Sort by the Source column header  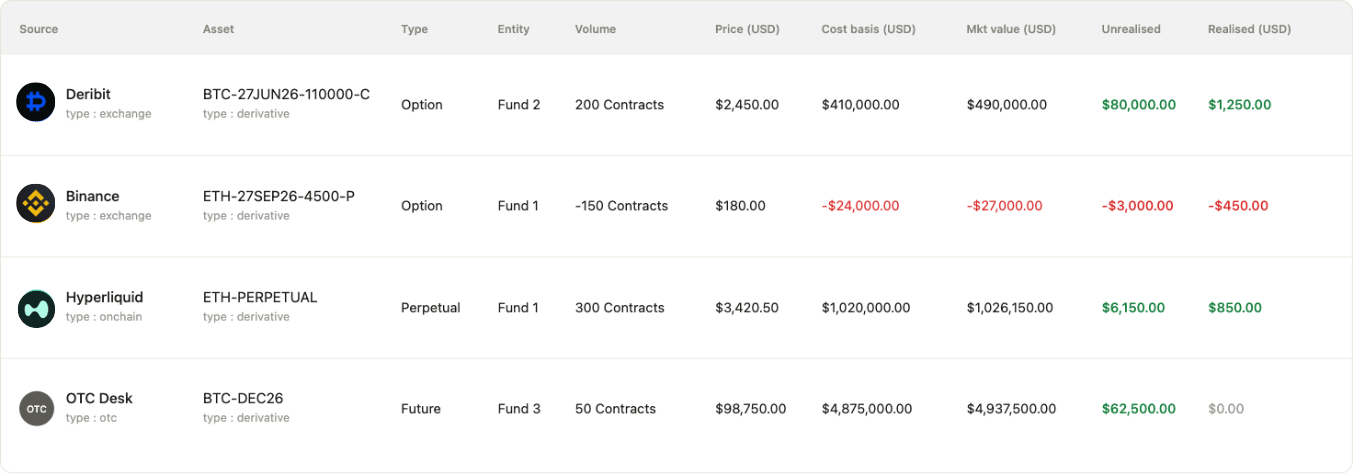tap(39, 29)
